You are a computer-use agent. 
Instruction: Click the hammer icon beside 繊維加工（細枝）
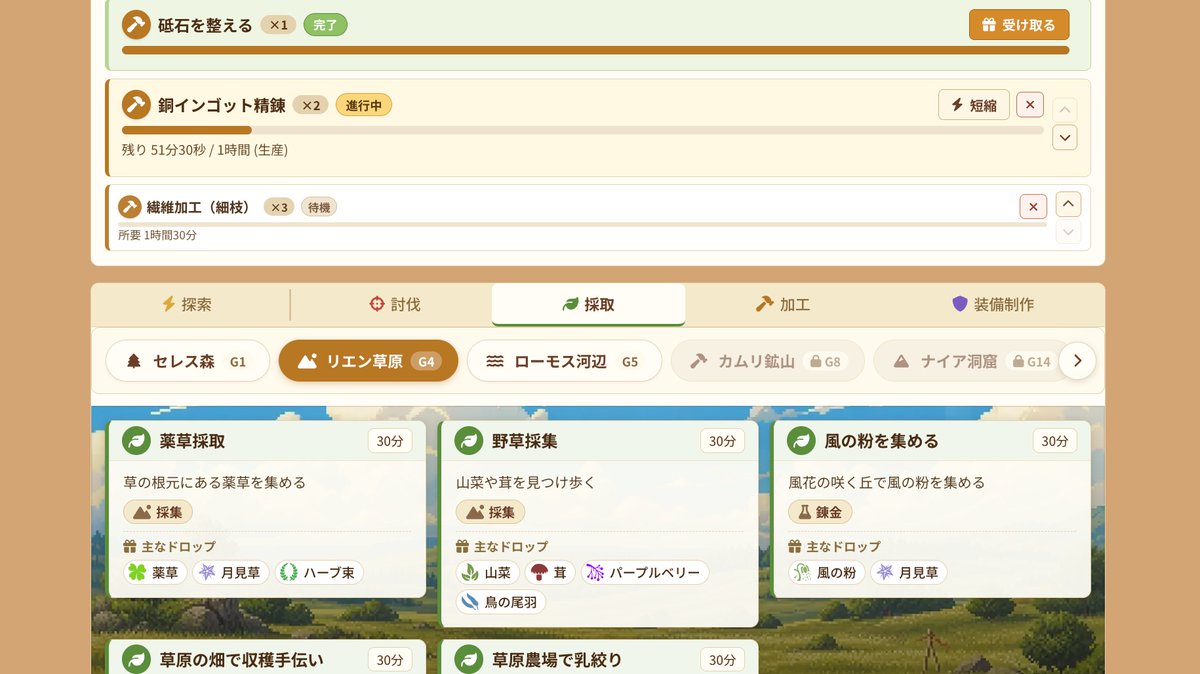pyautogui.click(x=130, y=207)
